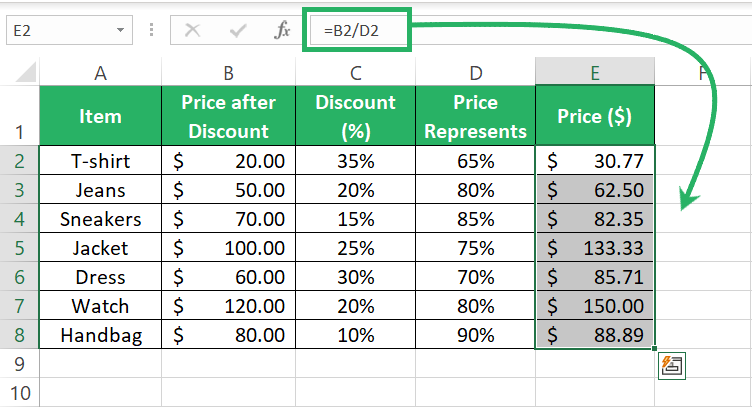Select column E header
This screenshot has height=407, width=752.
pyautogui.click(x=595, y=72)
